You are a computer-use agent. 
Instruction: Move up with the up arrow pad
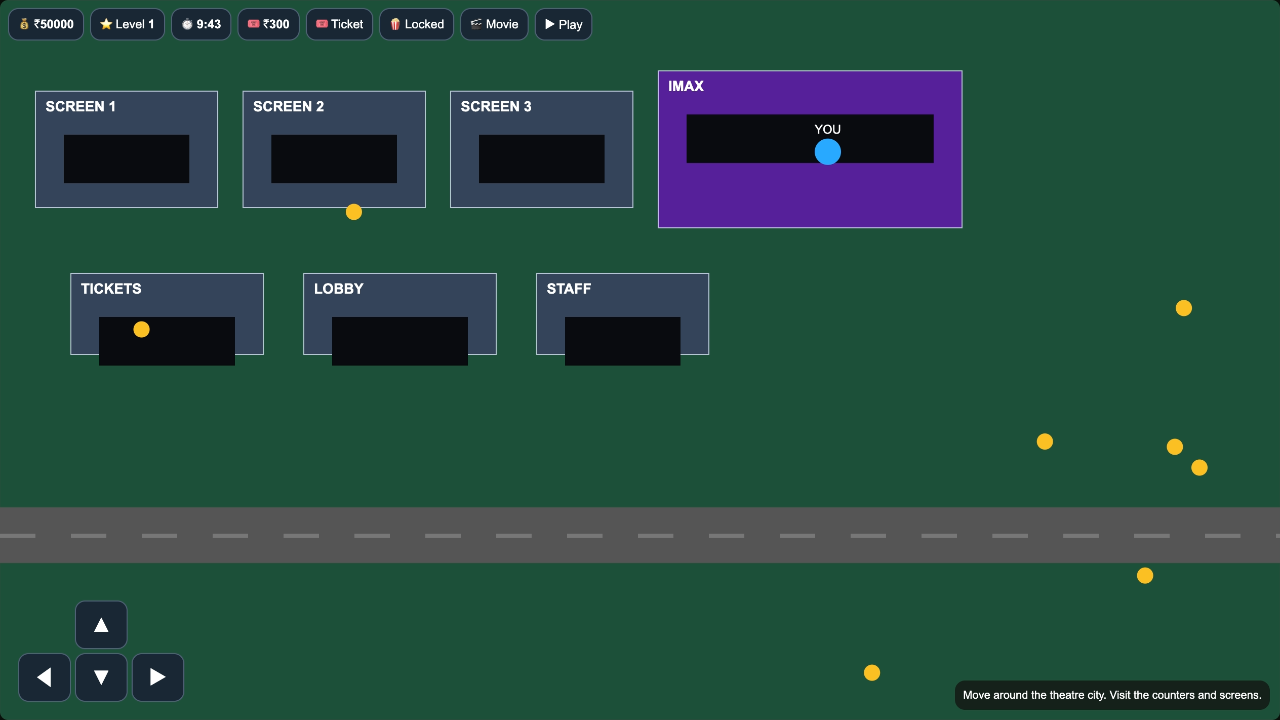coord(101,625)
